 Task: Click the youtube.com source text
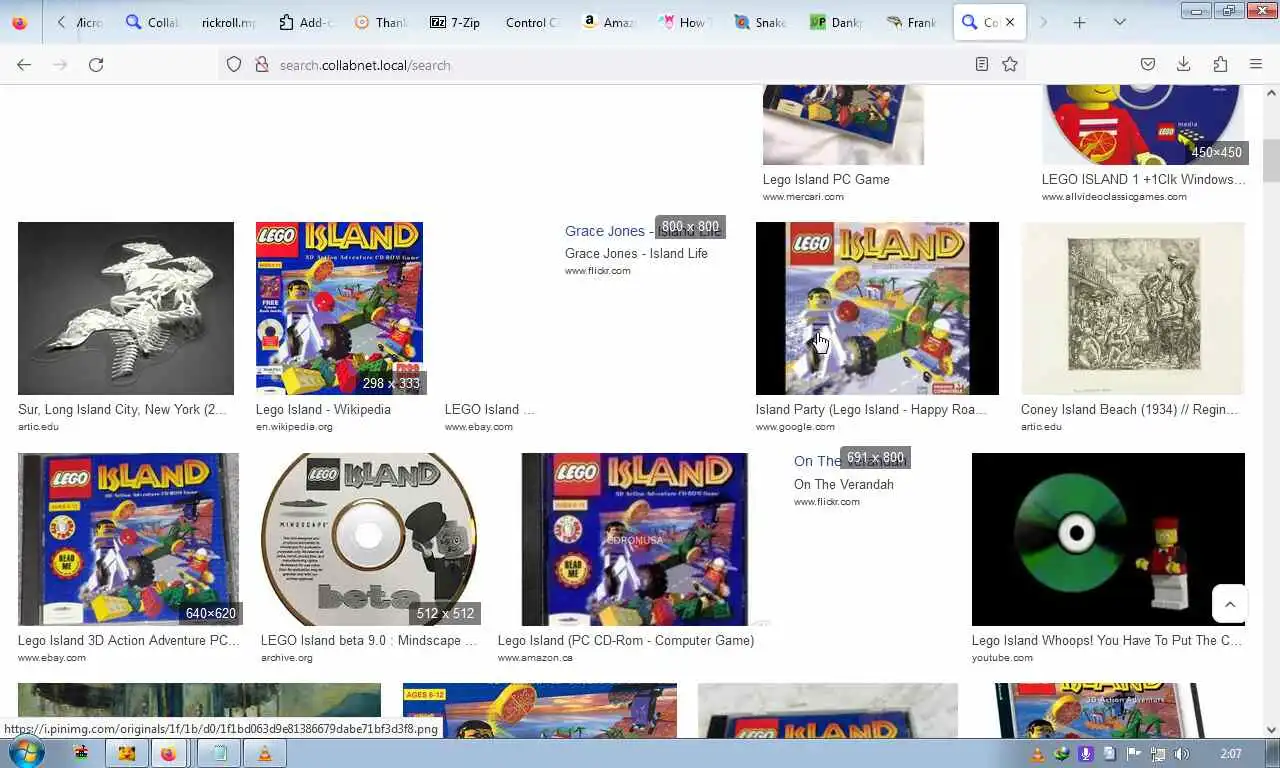[x=1002, y=658]
